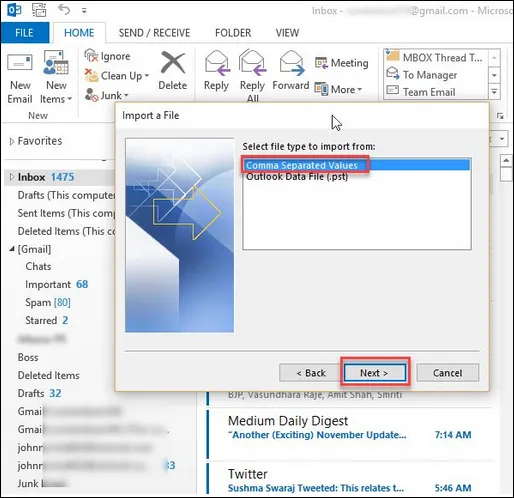The image size is (514, 498).
Task: Switch to the VIEW tab
Action: (x=287, y=33)
